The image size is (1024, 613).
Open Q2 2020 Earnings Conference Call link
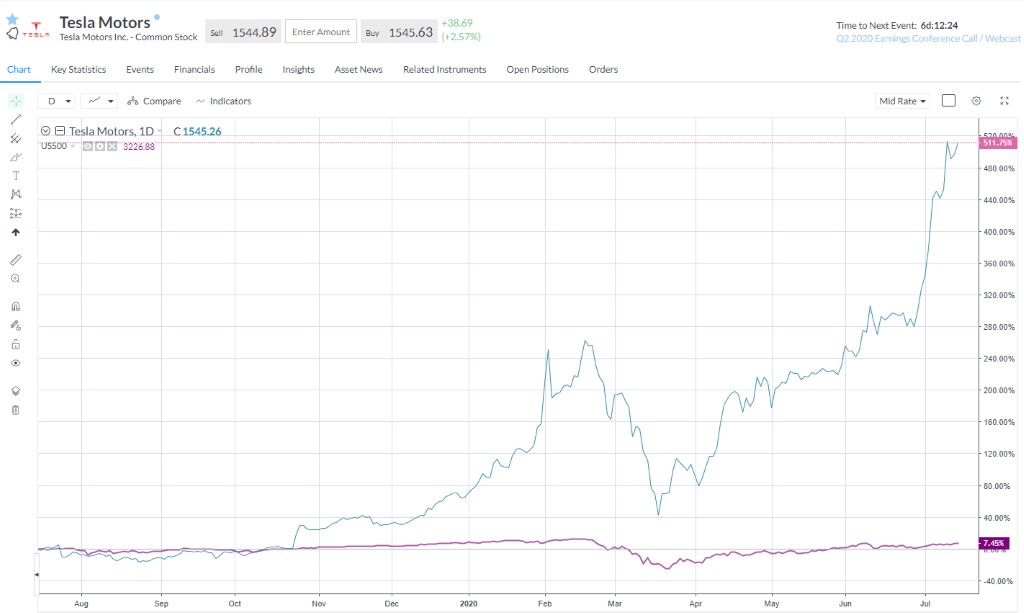[928, 39]
